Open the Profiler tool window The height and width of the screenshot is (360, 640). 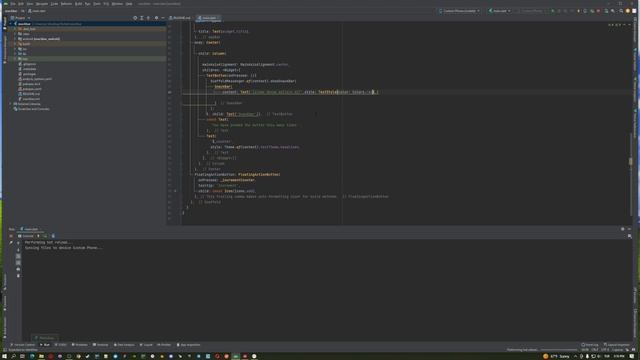pos(164,345)
